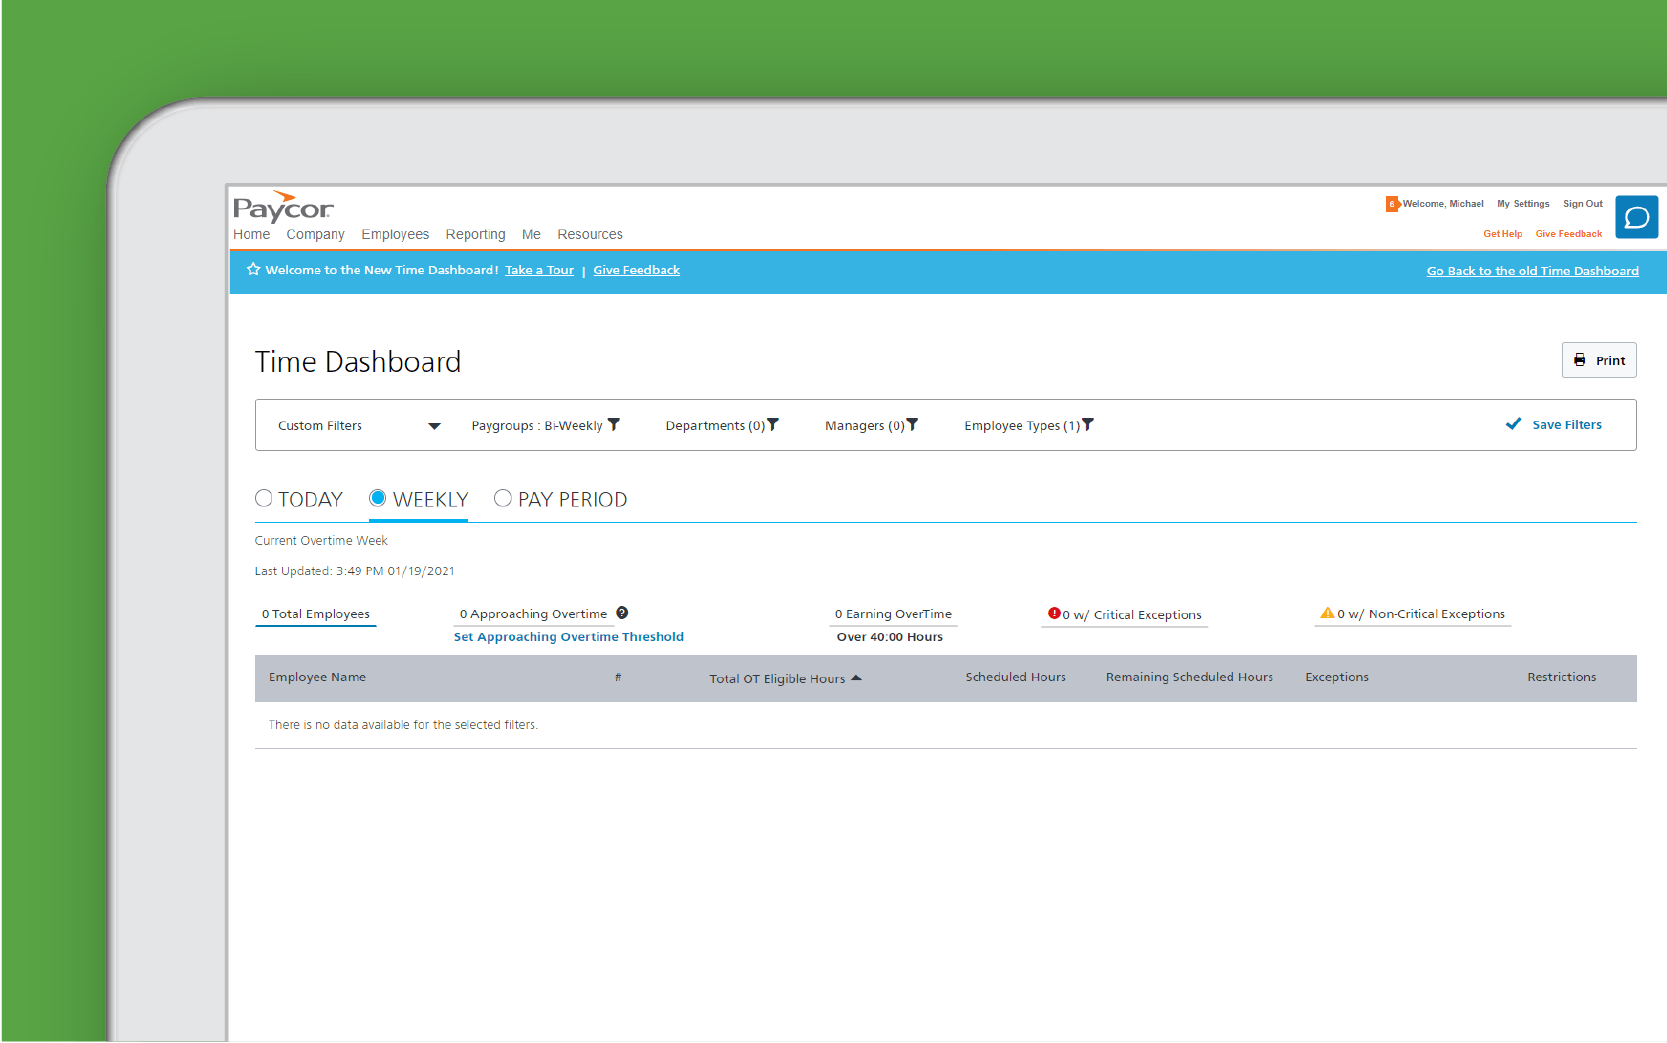
Task: Sort by Employee Name column header
Action: pos(317,677)
